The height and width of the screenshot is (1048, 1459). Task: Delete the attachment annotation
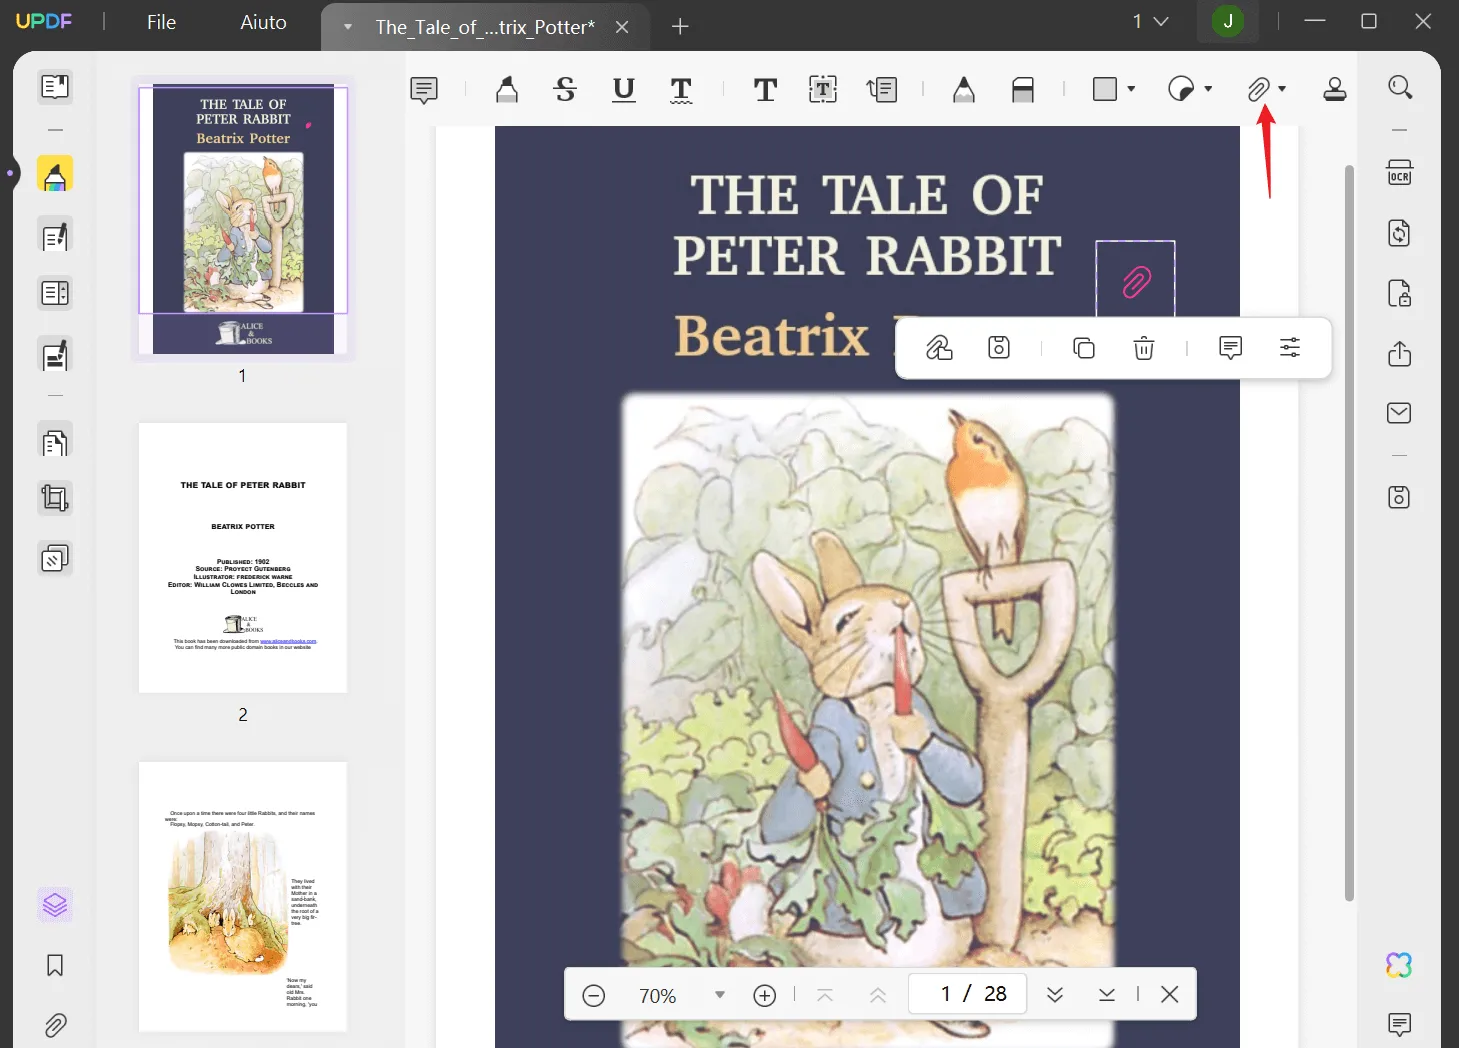1144,348
